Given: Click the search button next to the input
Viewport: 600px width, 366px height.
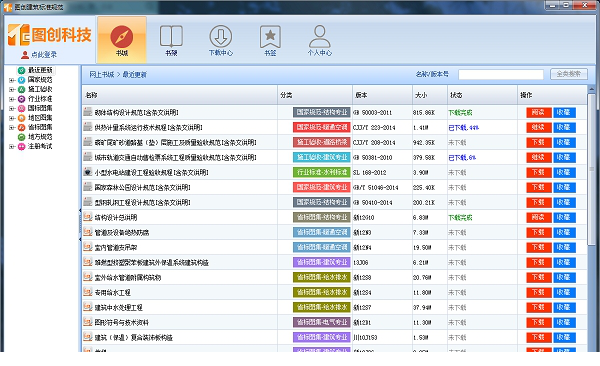Looking at the screenshot, I should (x=569, y=74).
